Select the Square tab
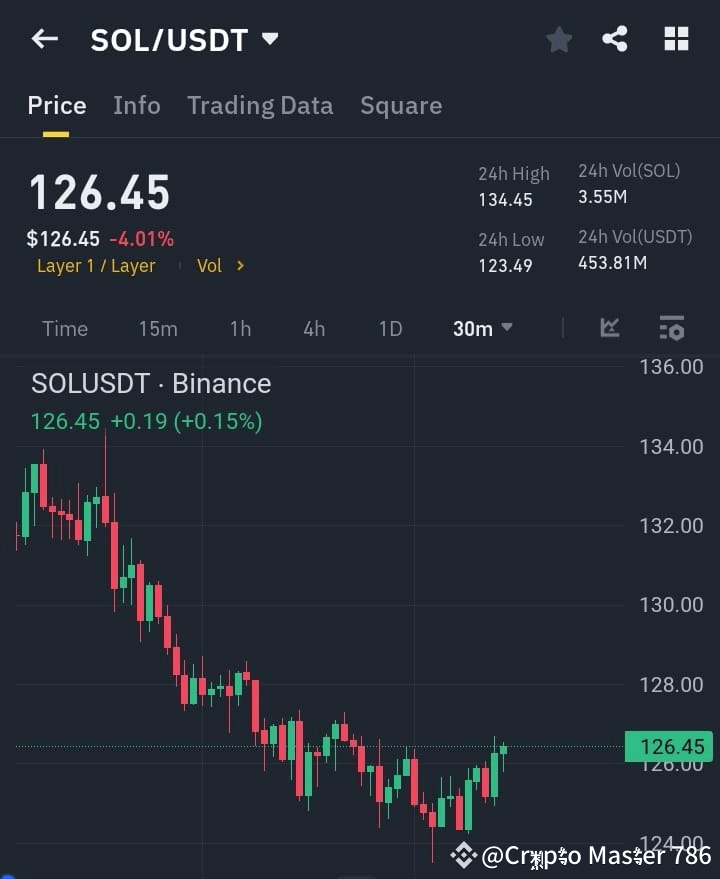 click(400, 105)
